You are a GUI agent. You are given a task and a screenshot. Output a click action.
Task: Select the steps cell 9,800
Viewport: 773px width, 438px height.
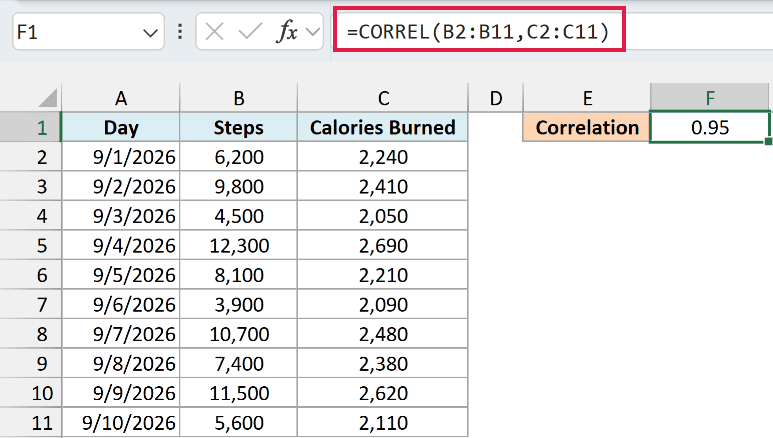[239, 186]
